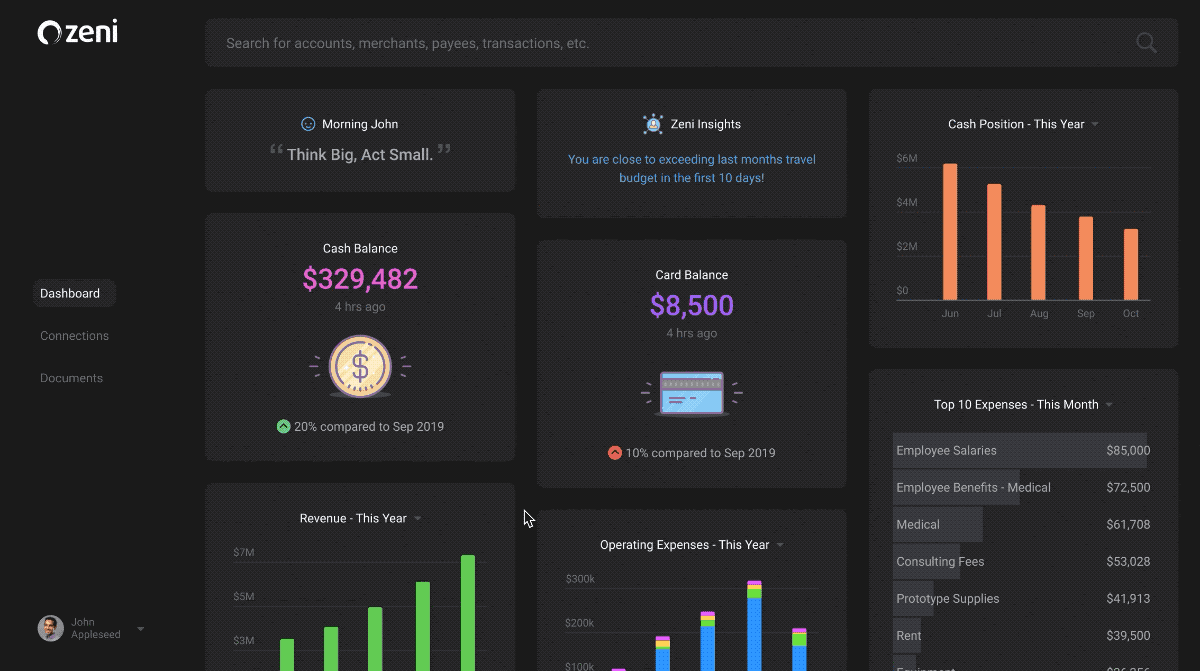
Task: Open the Top 10 Expenses month dropdown
Action: (1108, 404)
